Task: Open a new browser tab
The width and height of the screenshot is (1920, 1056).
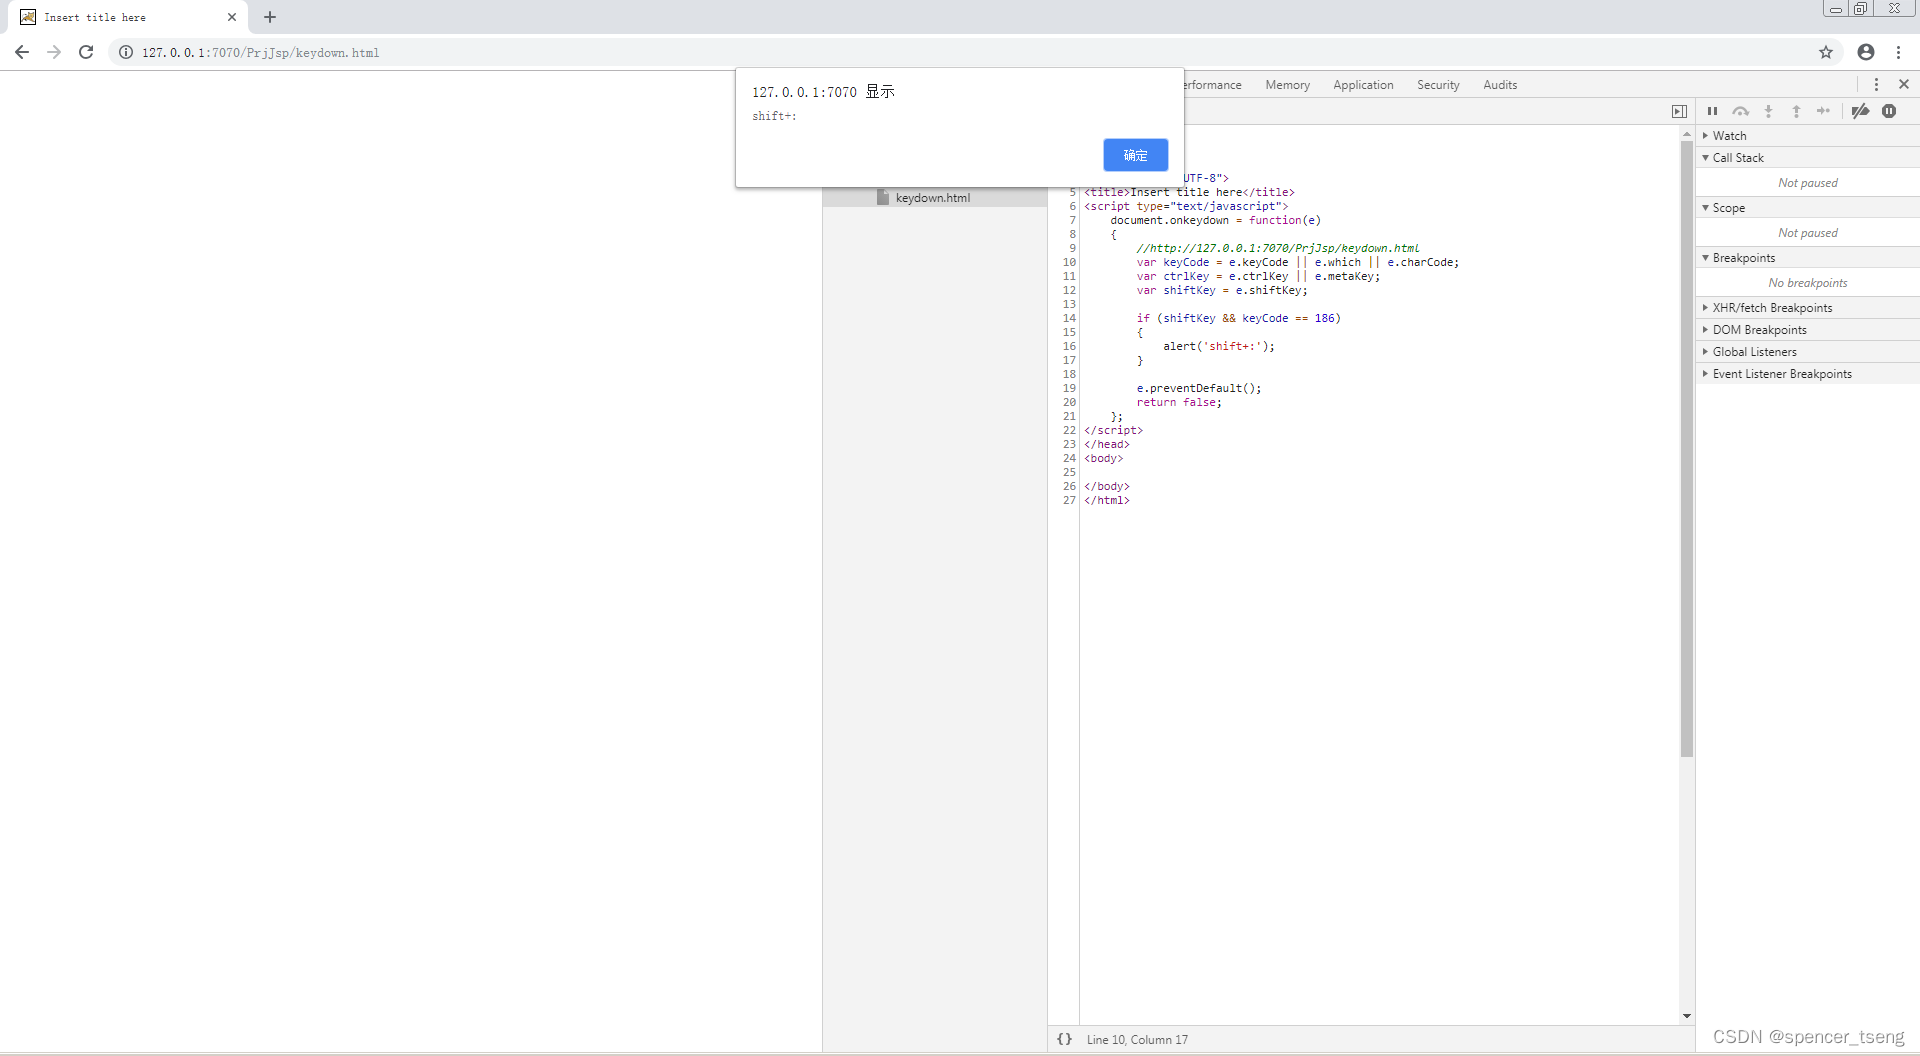Action: pos(270,17)
